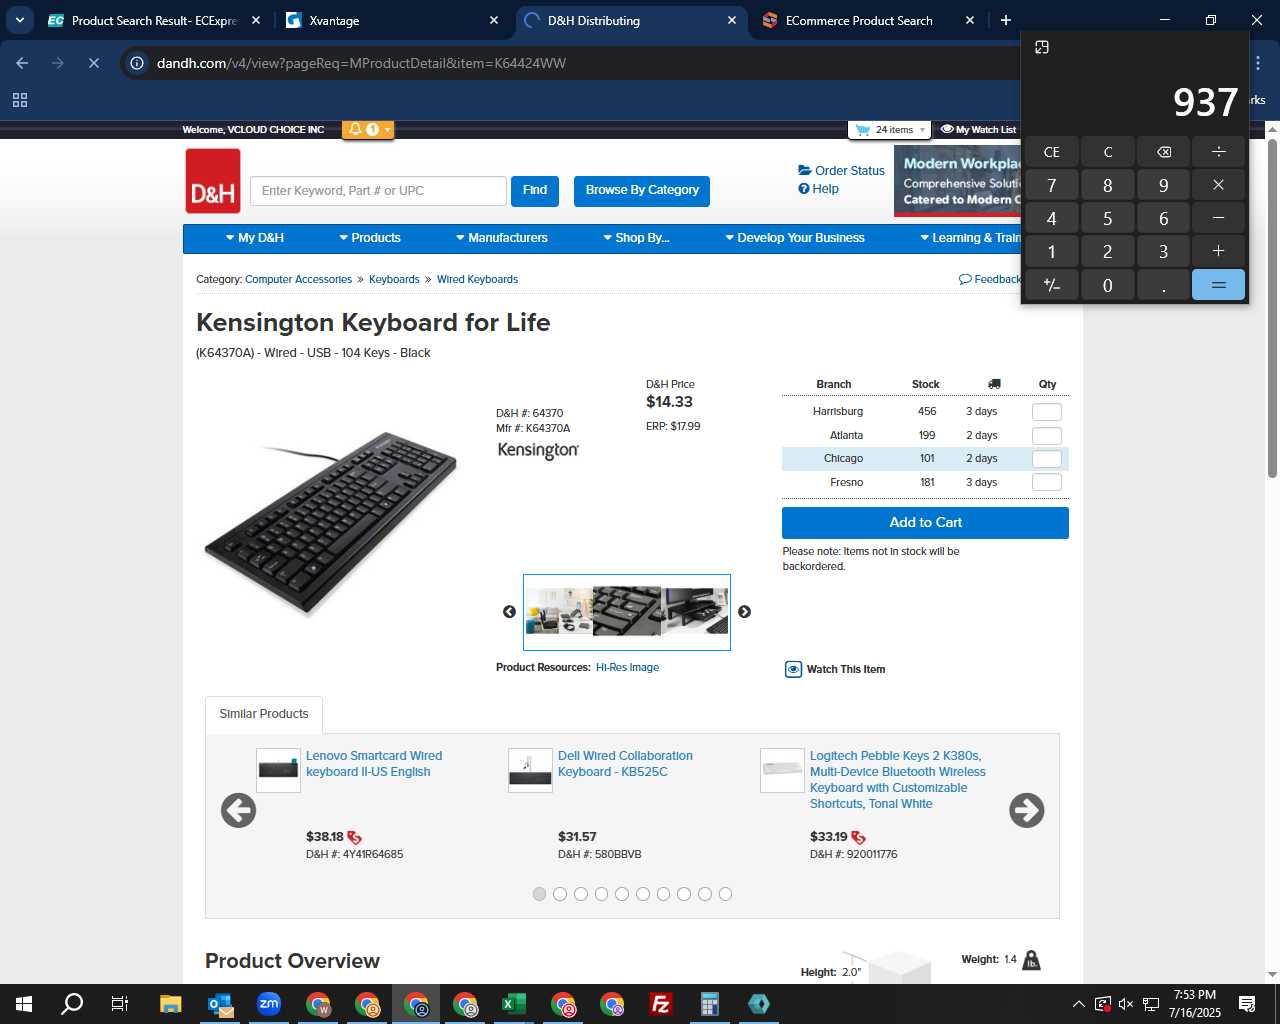Open Zoom from the taskbar
This screenshot has height=1024, width=1280.
coord(268,1004)
